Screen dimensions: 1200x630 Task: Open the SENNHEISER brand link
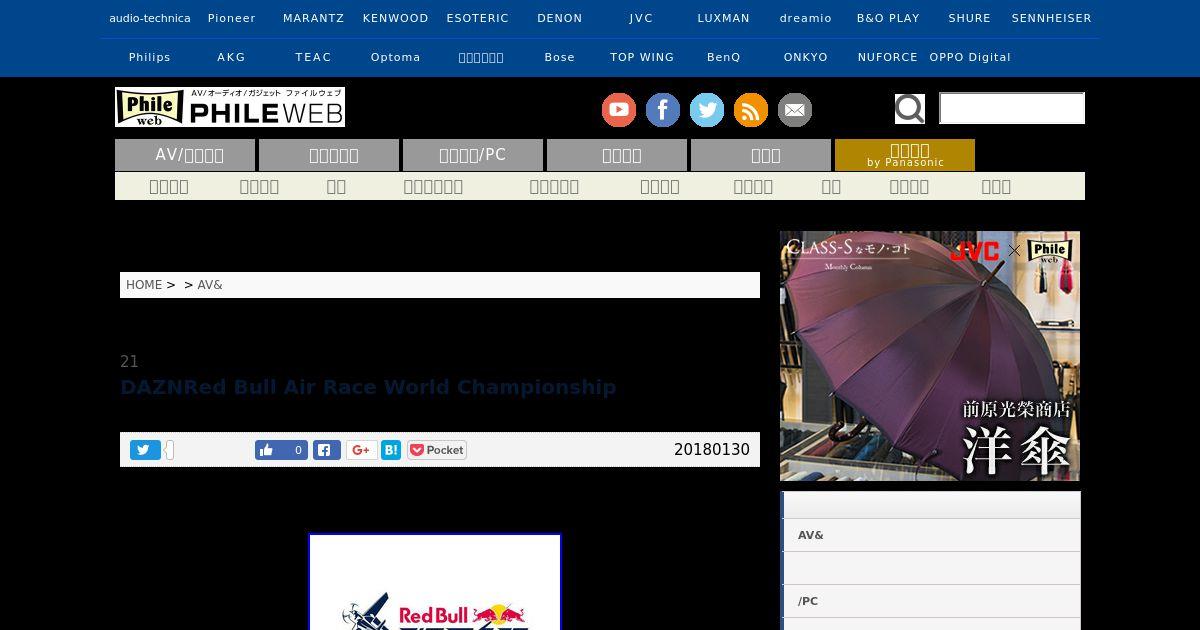coord(1052,18)
